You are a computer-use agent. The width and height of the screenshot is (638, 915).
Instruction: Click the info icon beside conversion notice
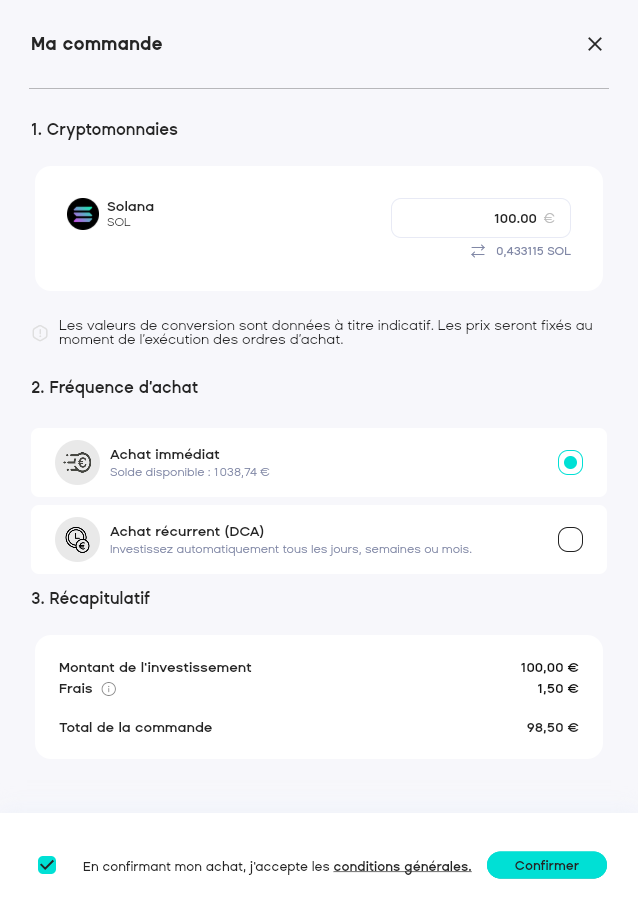click(40, 333)
